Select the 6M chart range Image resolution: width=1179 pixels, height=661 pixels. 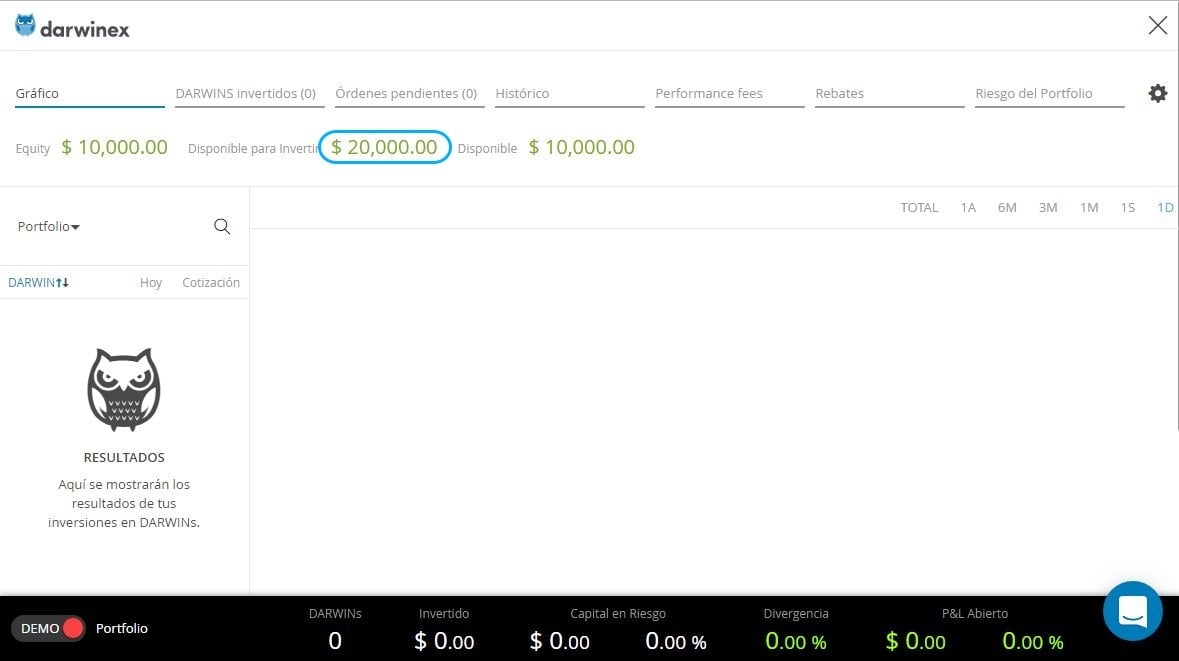click(1007, 208)
